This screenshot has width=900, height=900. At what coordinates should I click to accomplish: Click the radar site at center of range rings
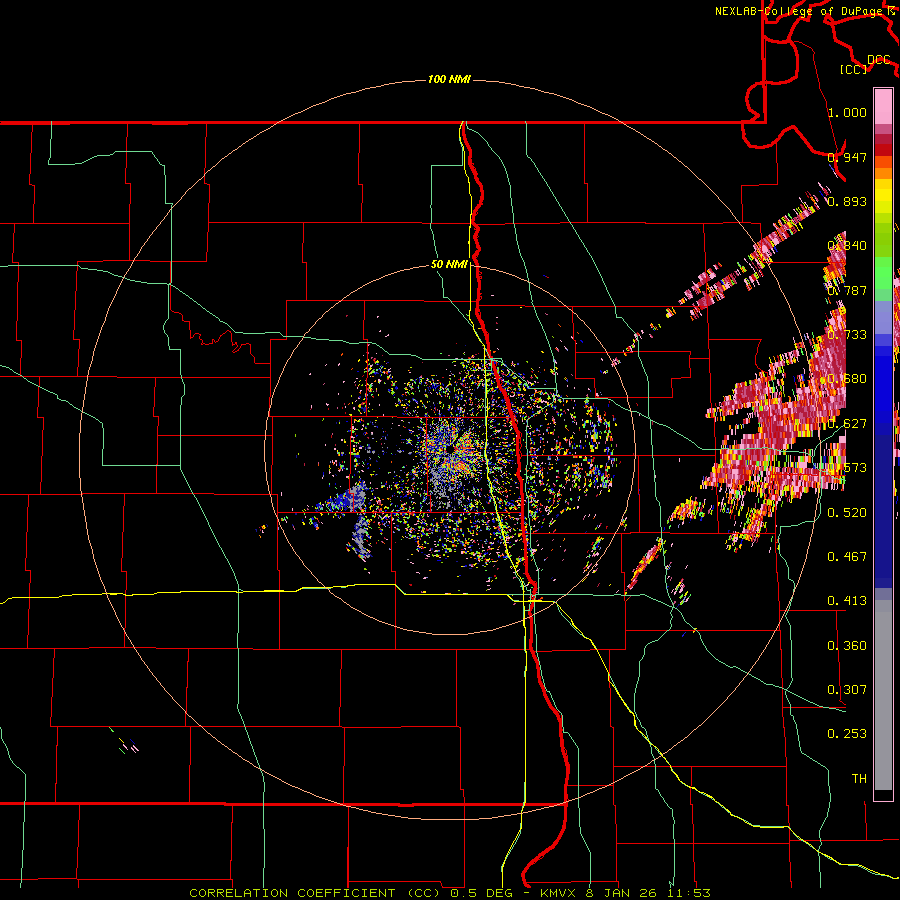coord(450,449)
